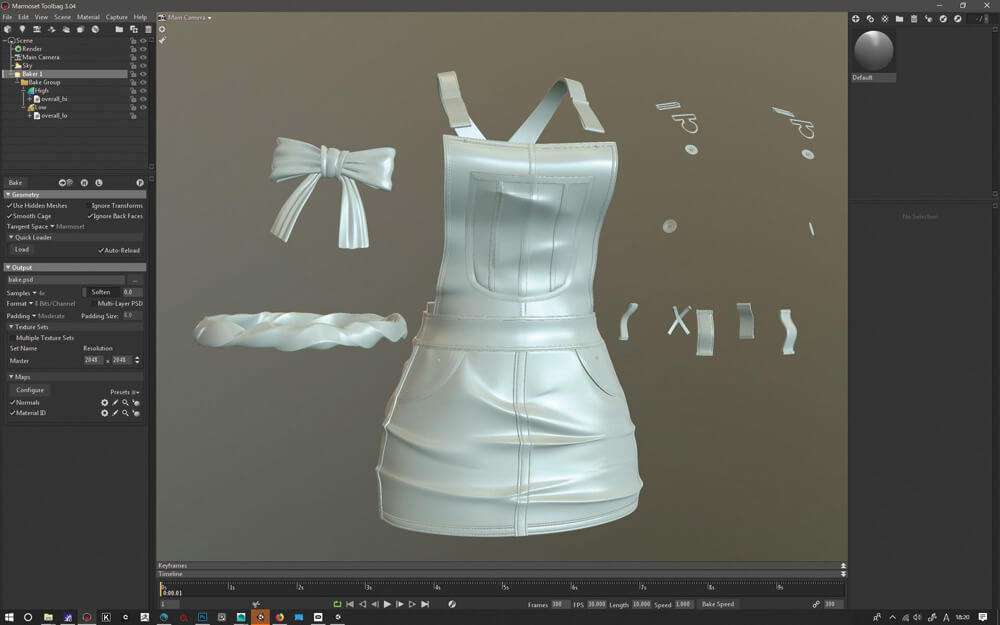Open the Main Camera viewport dropdown

[186, 17]
